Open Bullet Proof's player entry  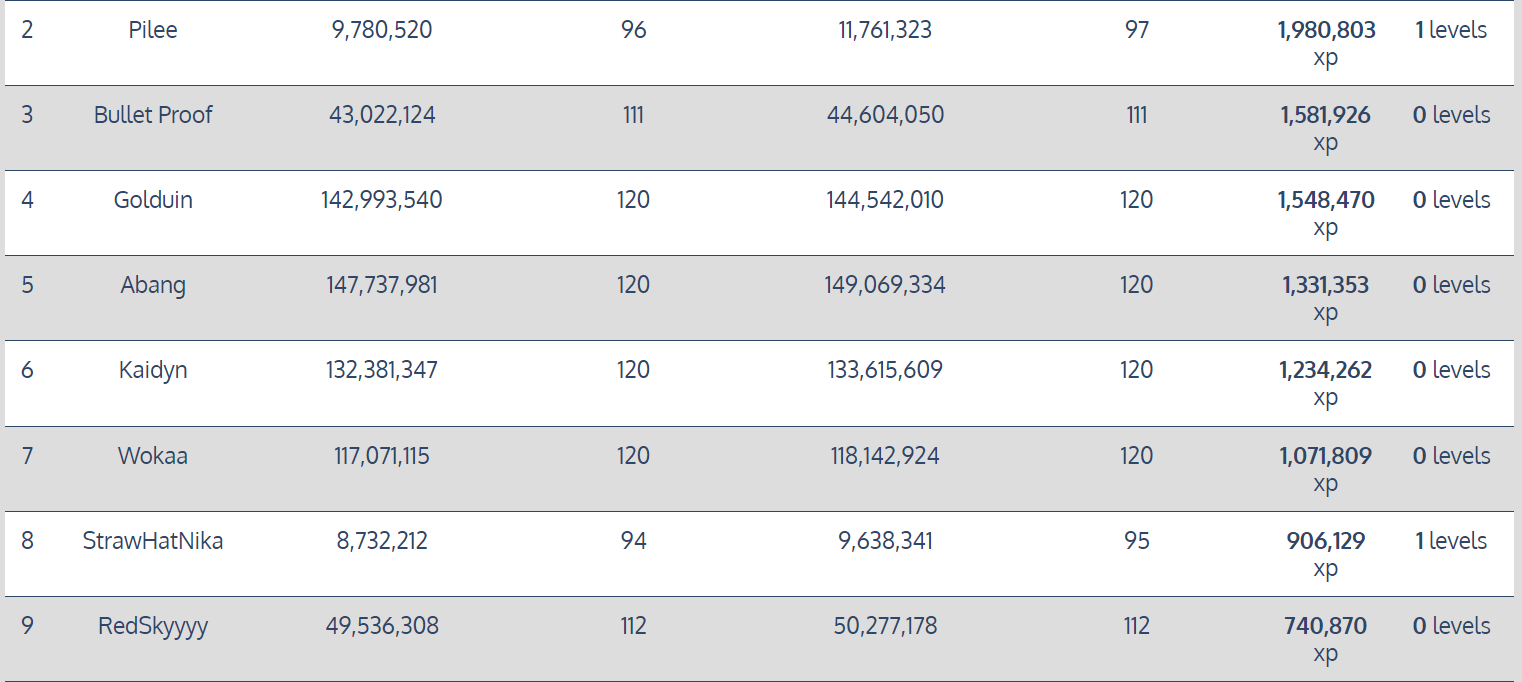pyautogui.click(x=153, y=115)
